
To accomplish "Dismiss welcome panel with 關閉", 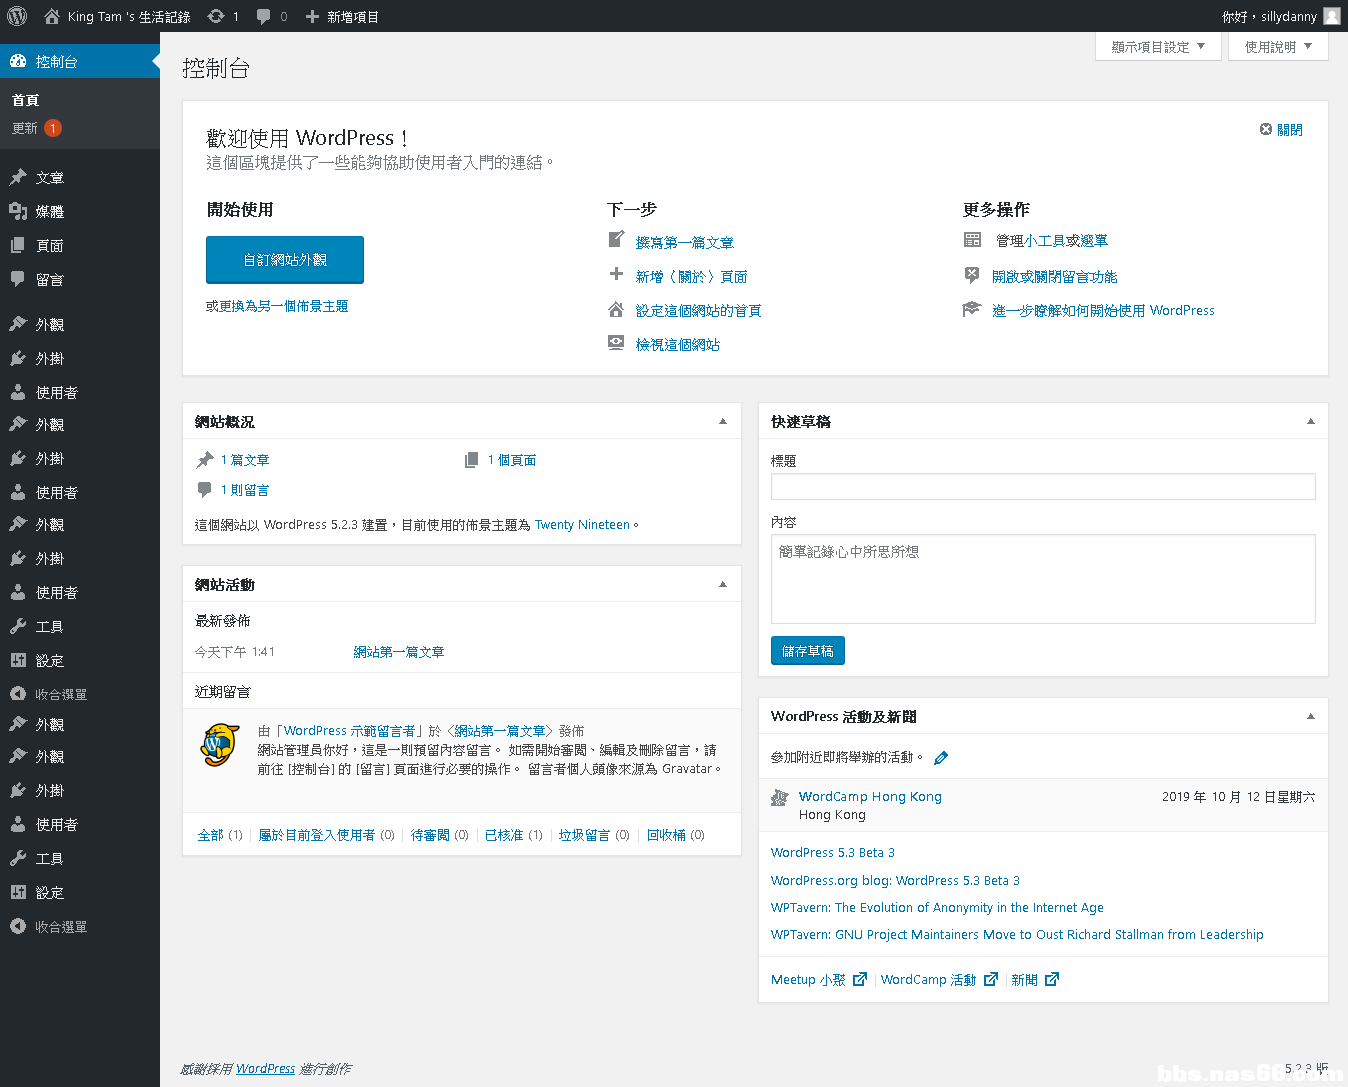I will click(1281, 130).
